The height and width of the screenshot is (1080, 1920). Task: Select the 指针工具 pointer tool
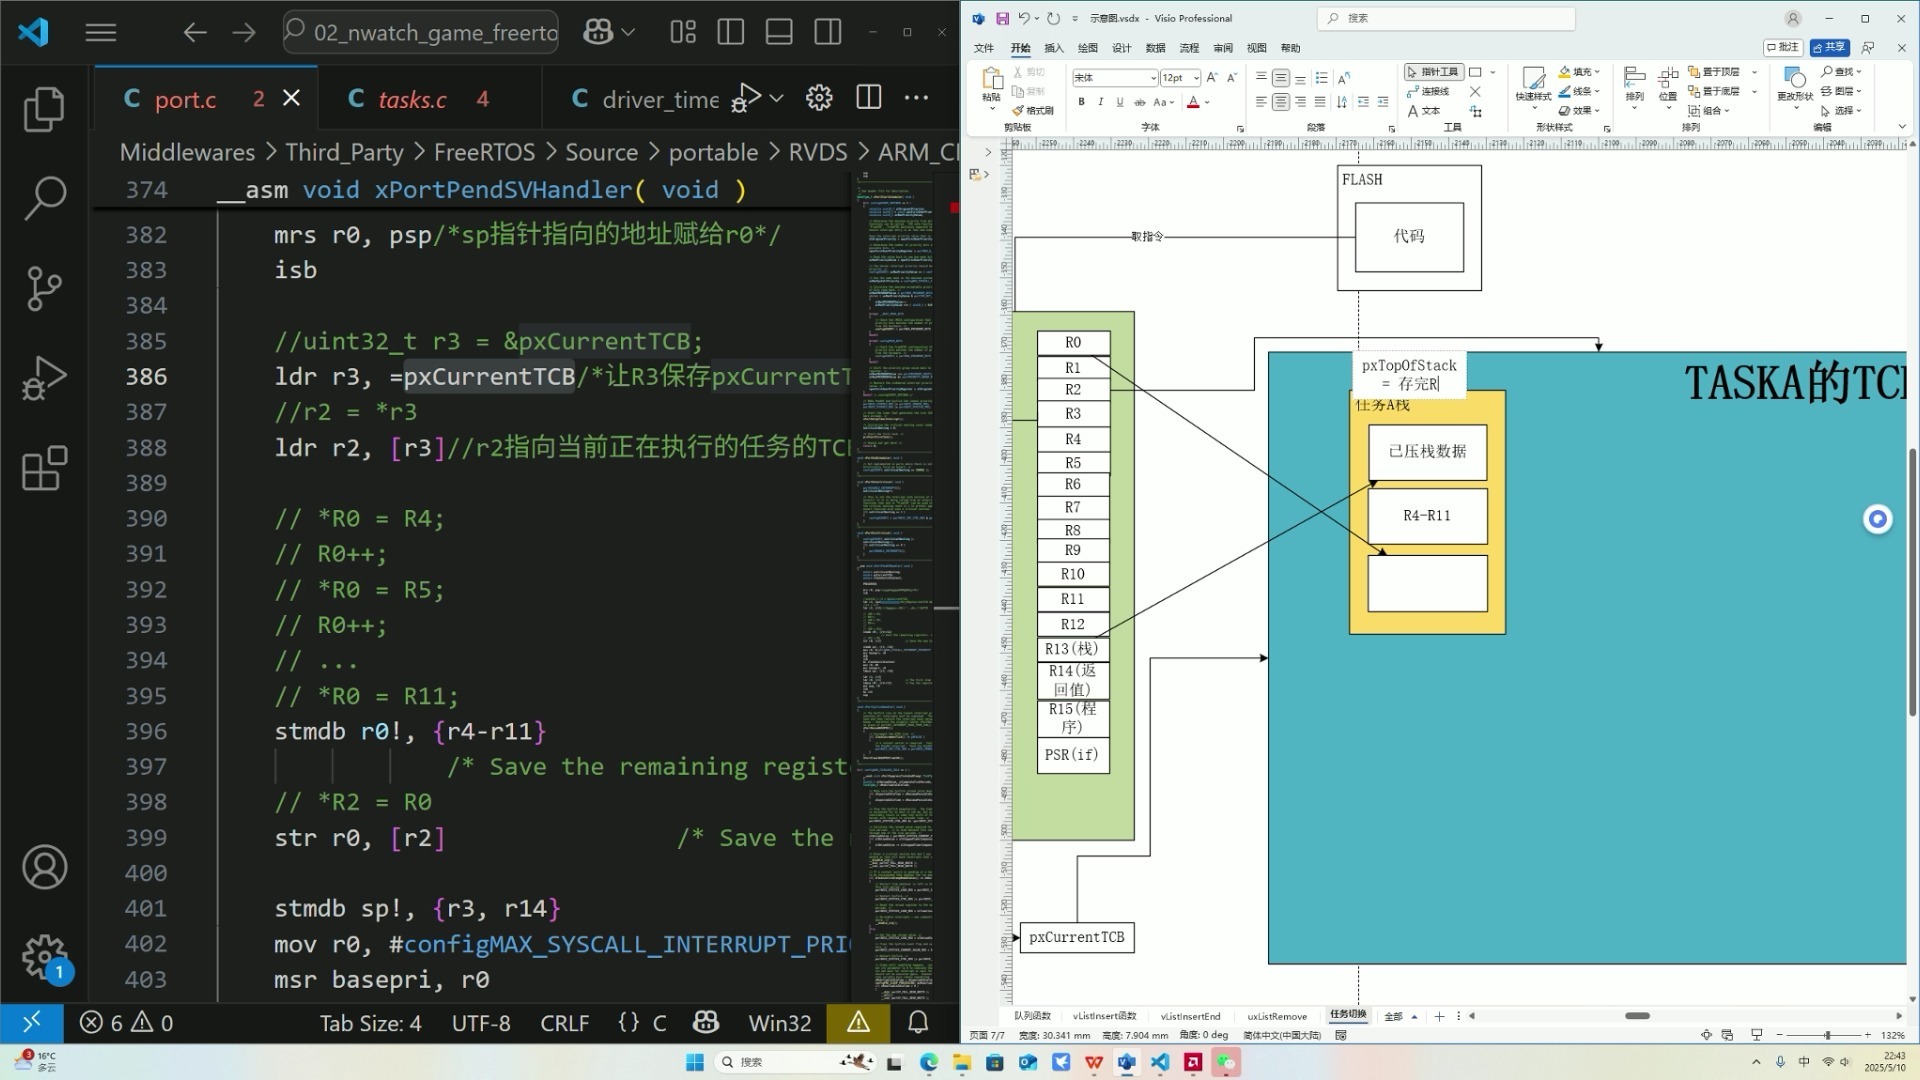click(1433, 72)
